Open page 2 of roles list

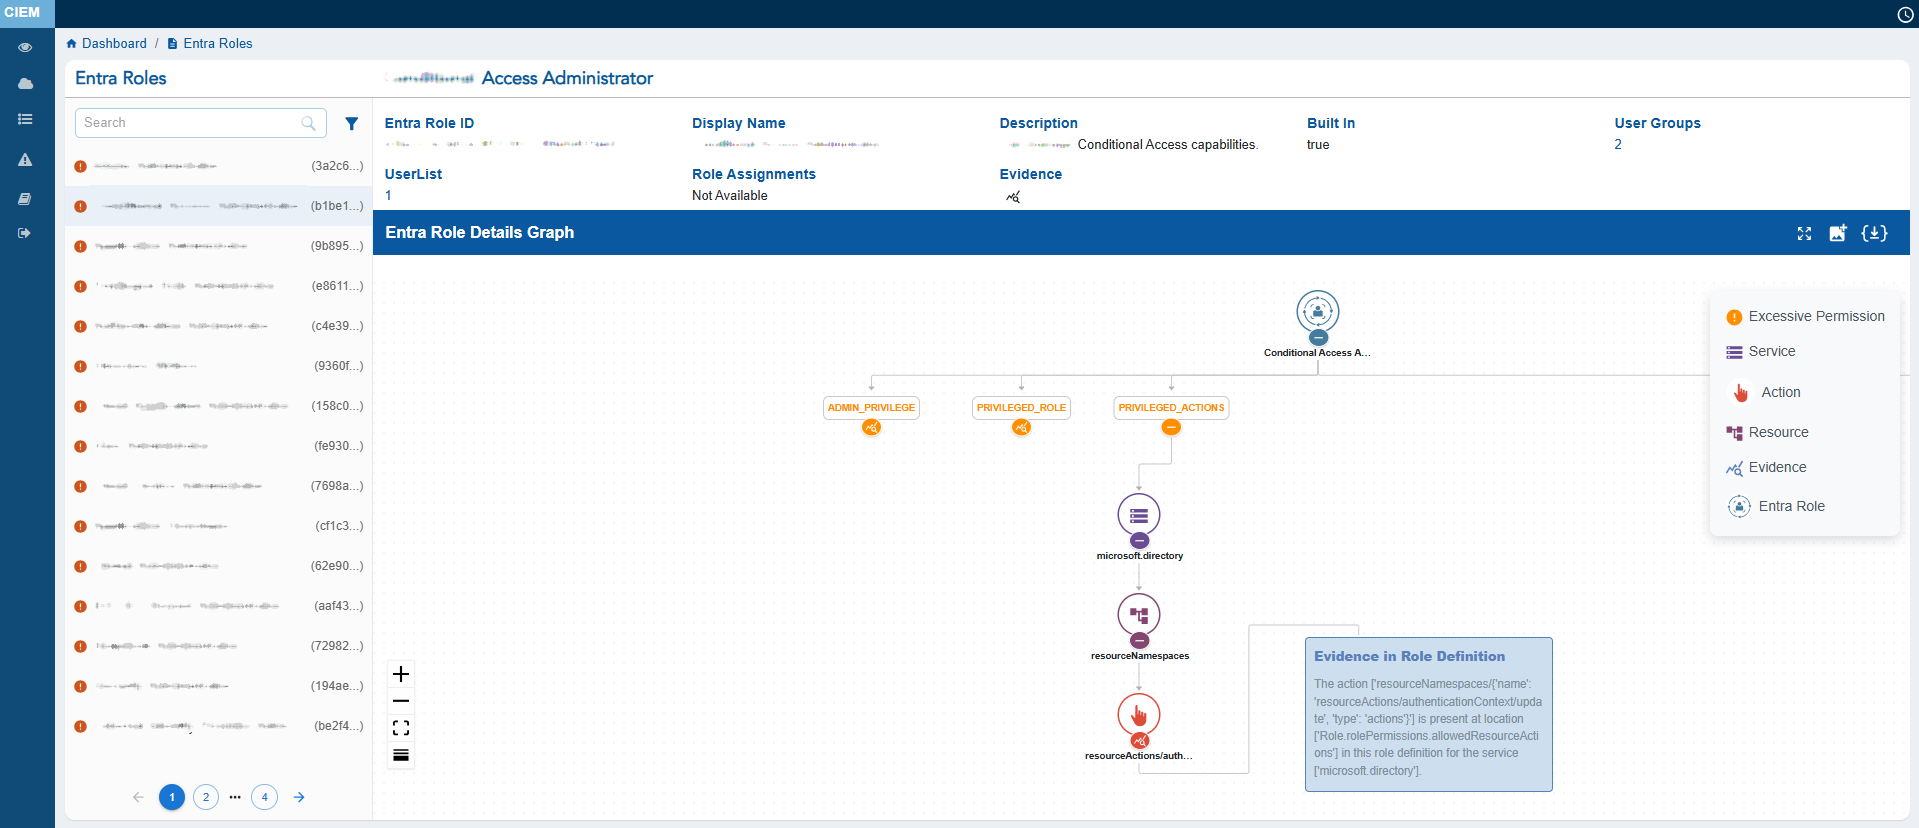(x=206, y=797)
